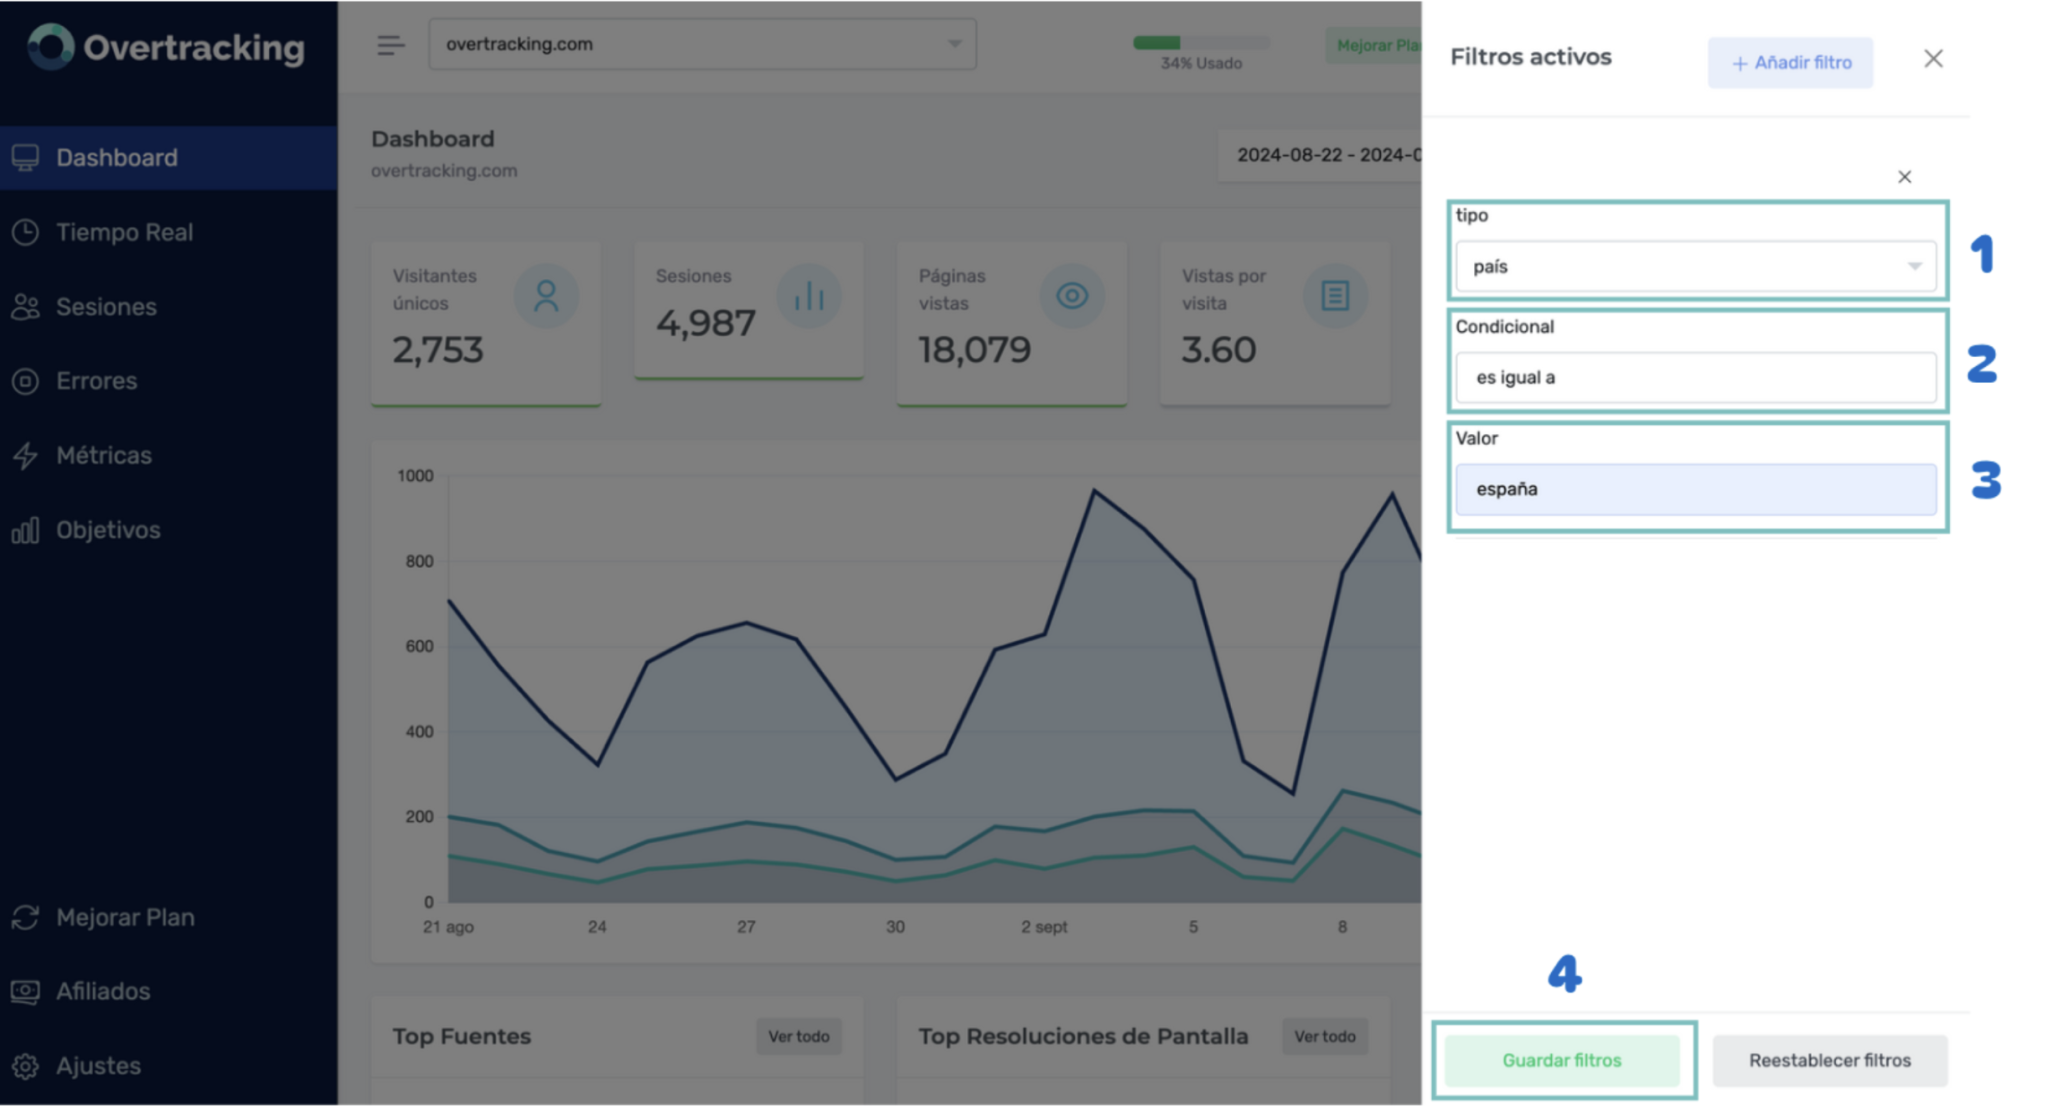
Task: Click the Afiliados money icon
Action: [x=25, y=991]
